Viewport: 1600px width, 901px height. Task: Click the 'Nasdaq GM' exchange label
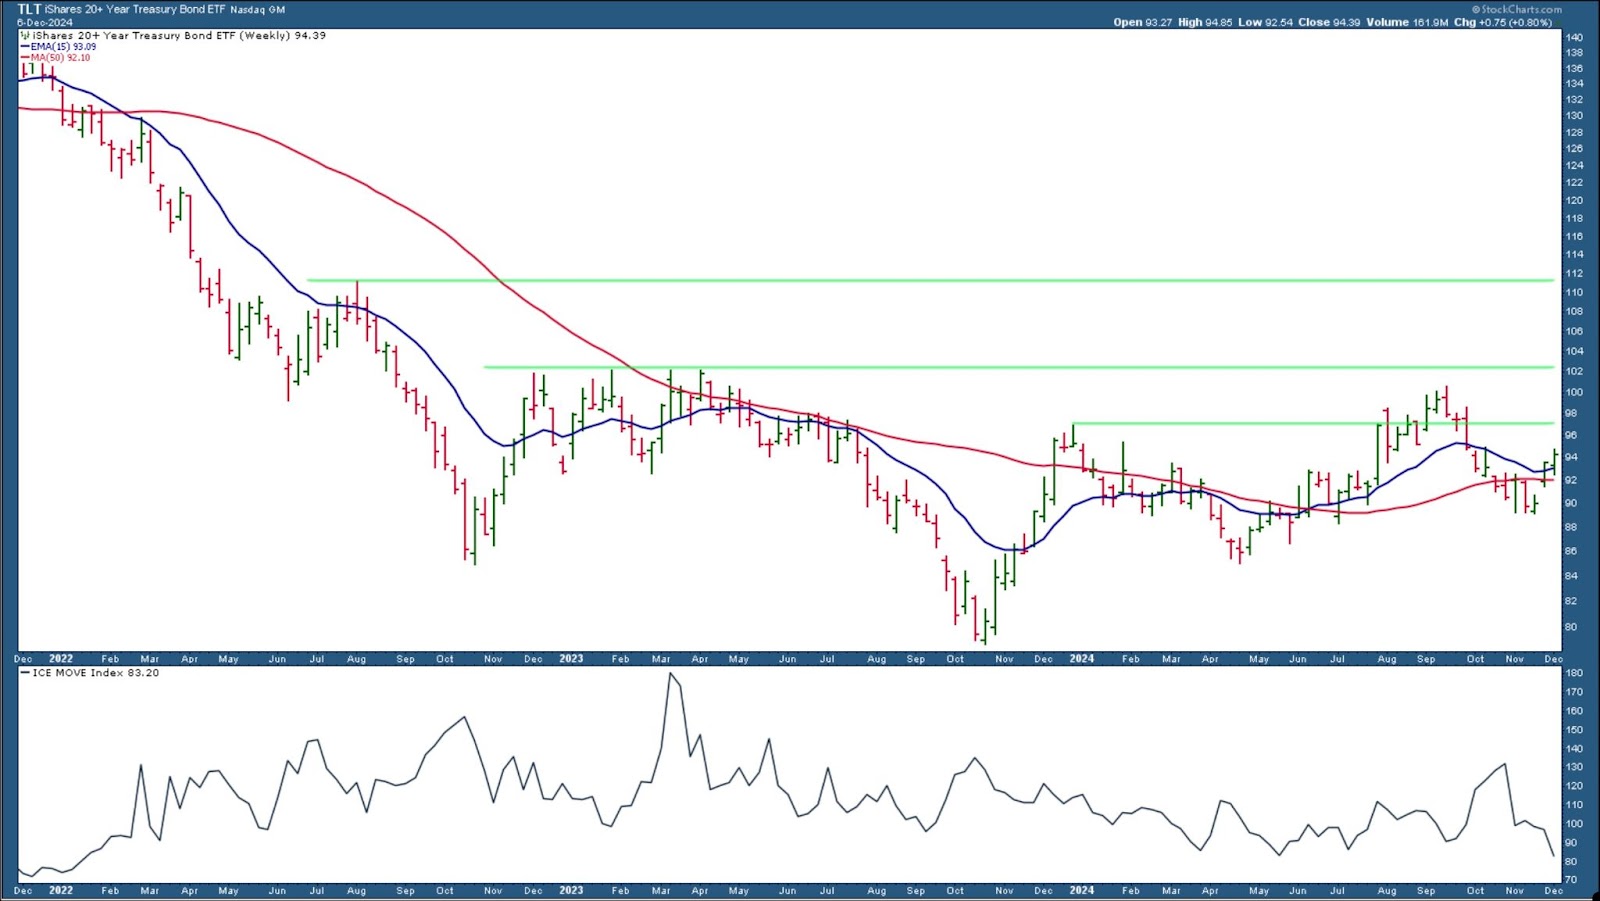coord(258,10)
